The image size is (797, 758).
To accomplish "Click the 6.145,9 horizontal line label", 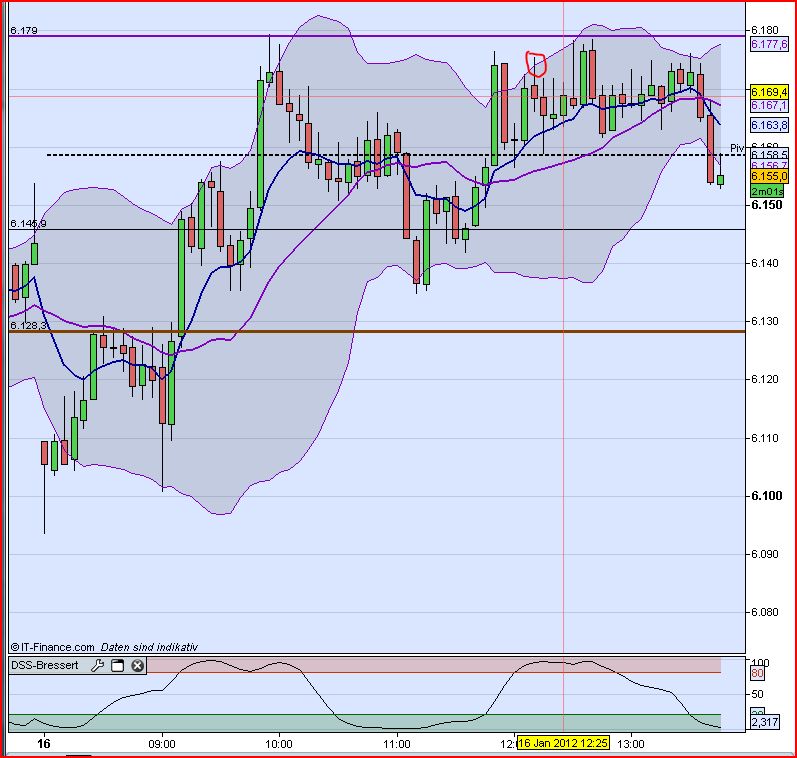I will pyautogui.click(x=28, y=224).
